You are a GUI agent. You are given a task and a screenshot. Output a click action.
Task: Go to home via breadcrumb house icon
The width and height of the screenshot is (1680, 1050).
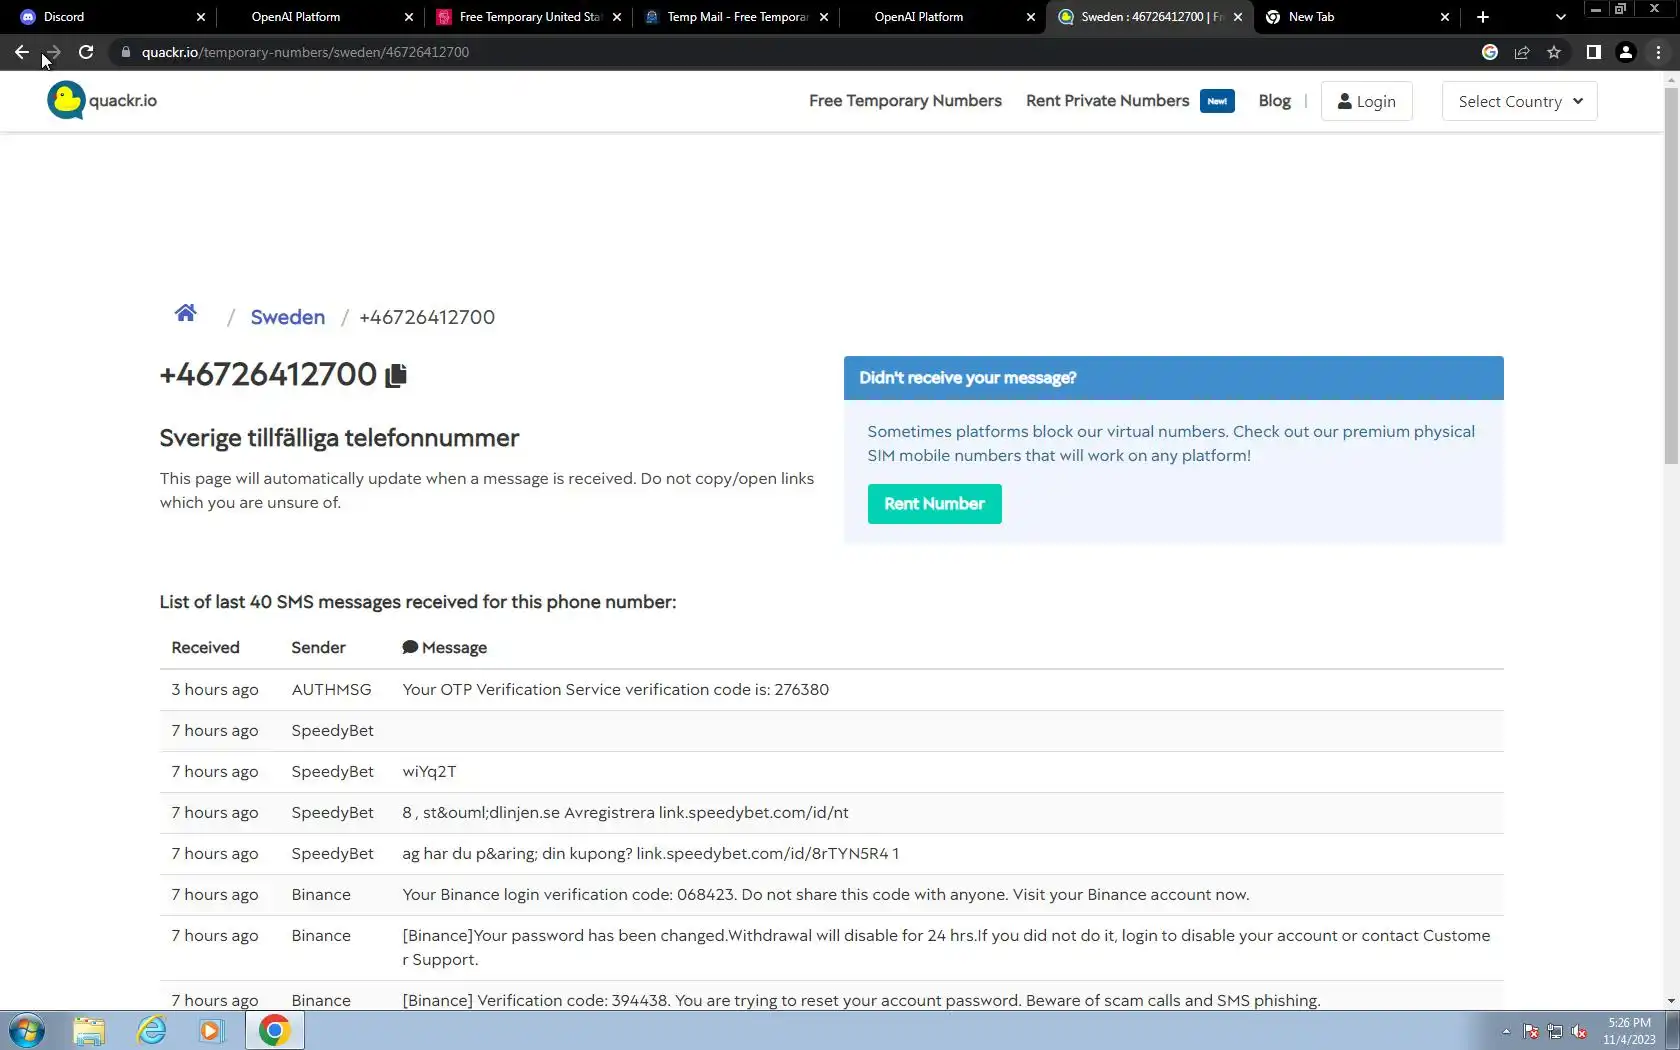pyautogui.click(x=186, y=314)
